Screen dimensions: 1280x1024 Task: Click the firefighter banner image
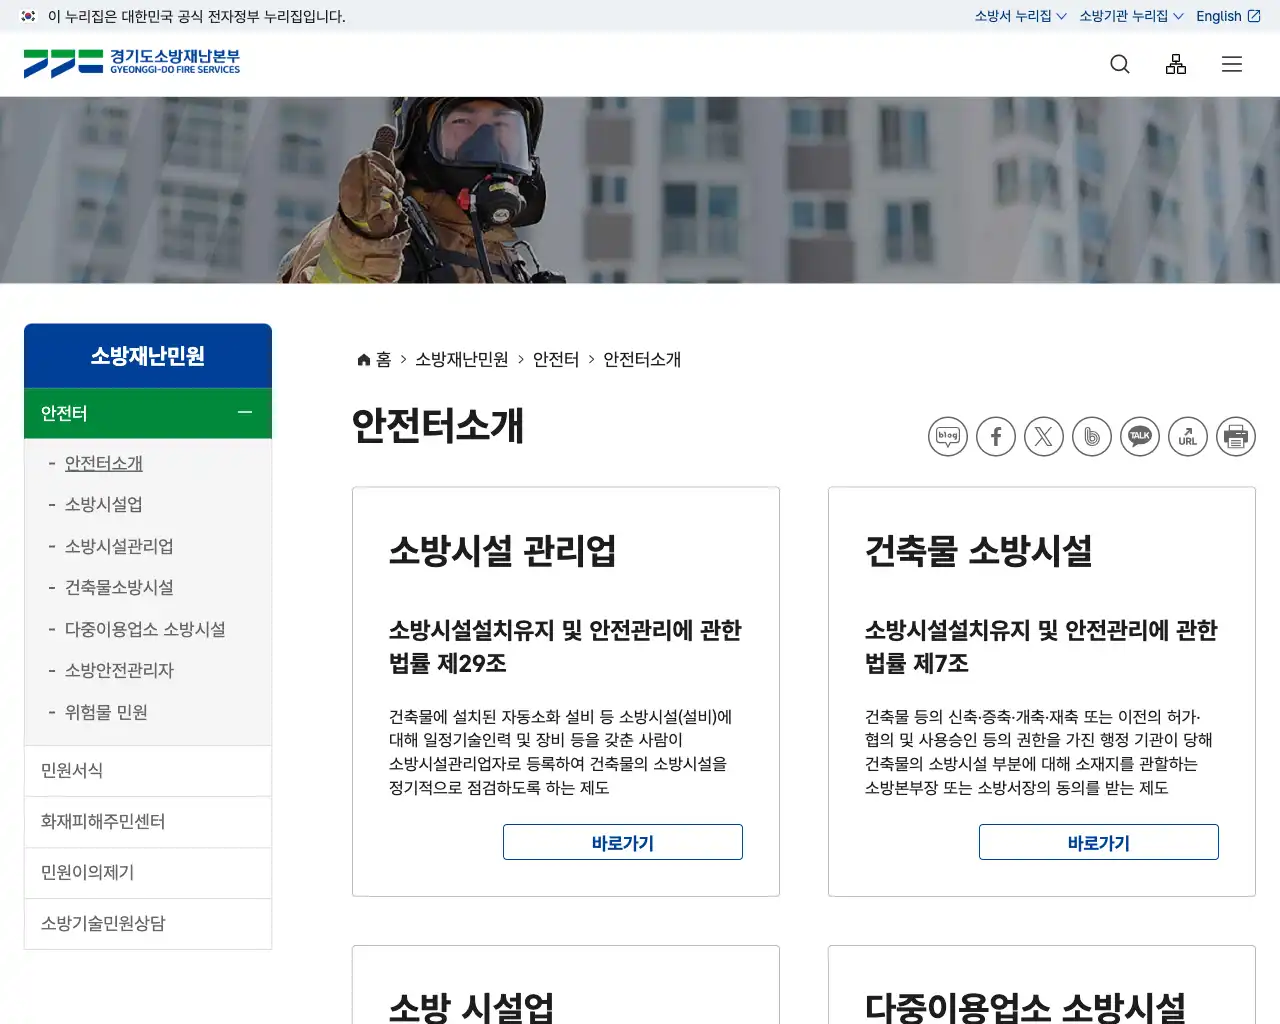(640, 190)
